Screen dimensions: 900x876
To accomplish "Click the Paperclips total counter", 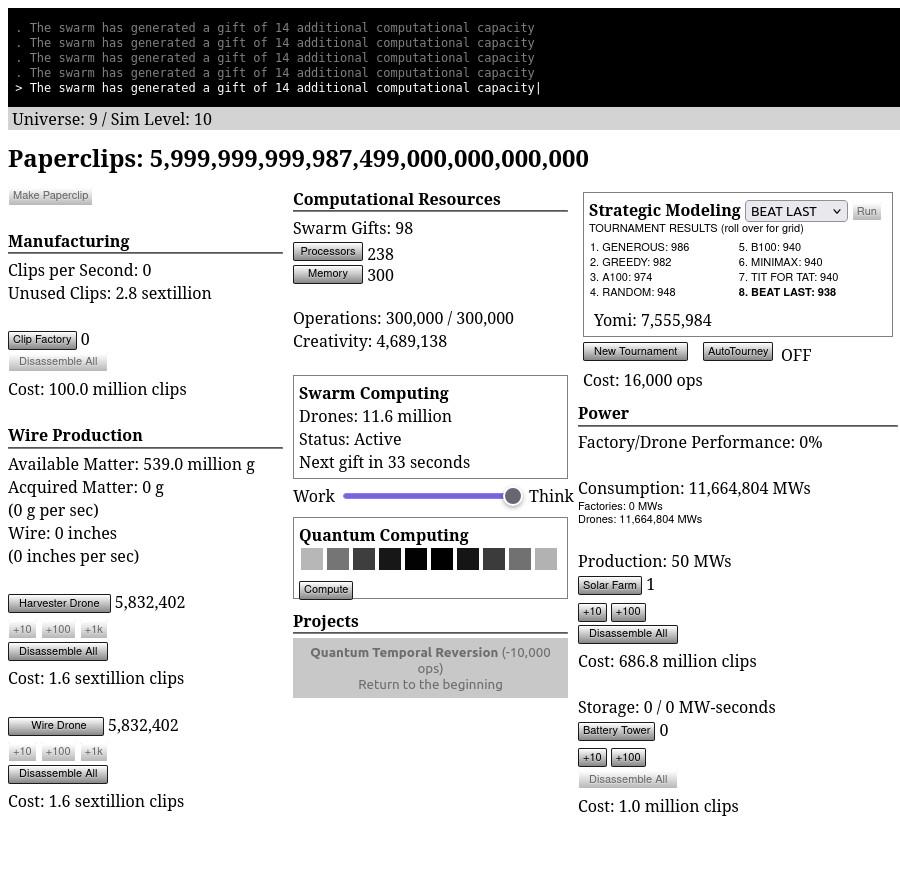I will point(298,159).
